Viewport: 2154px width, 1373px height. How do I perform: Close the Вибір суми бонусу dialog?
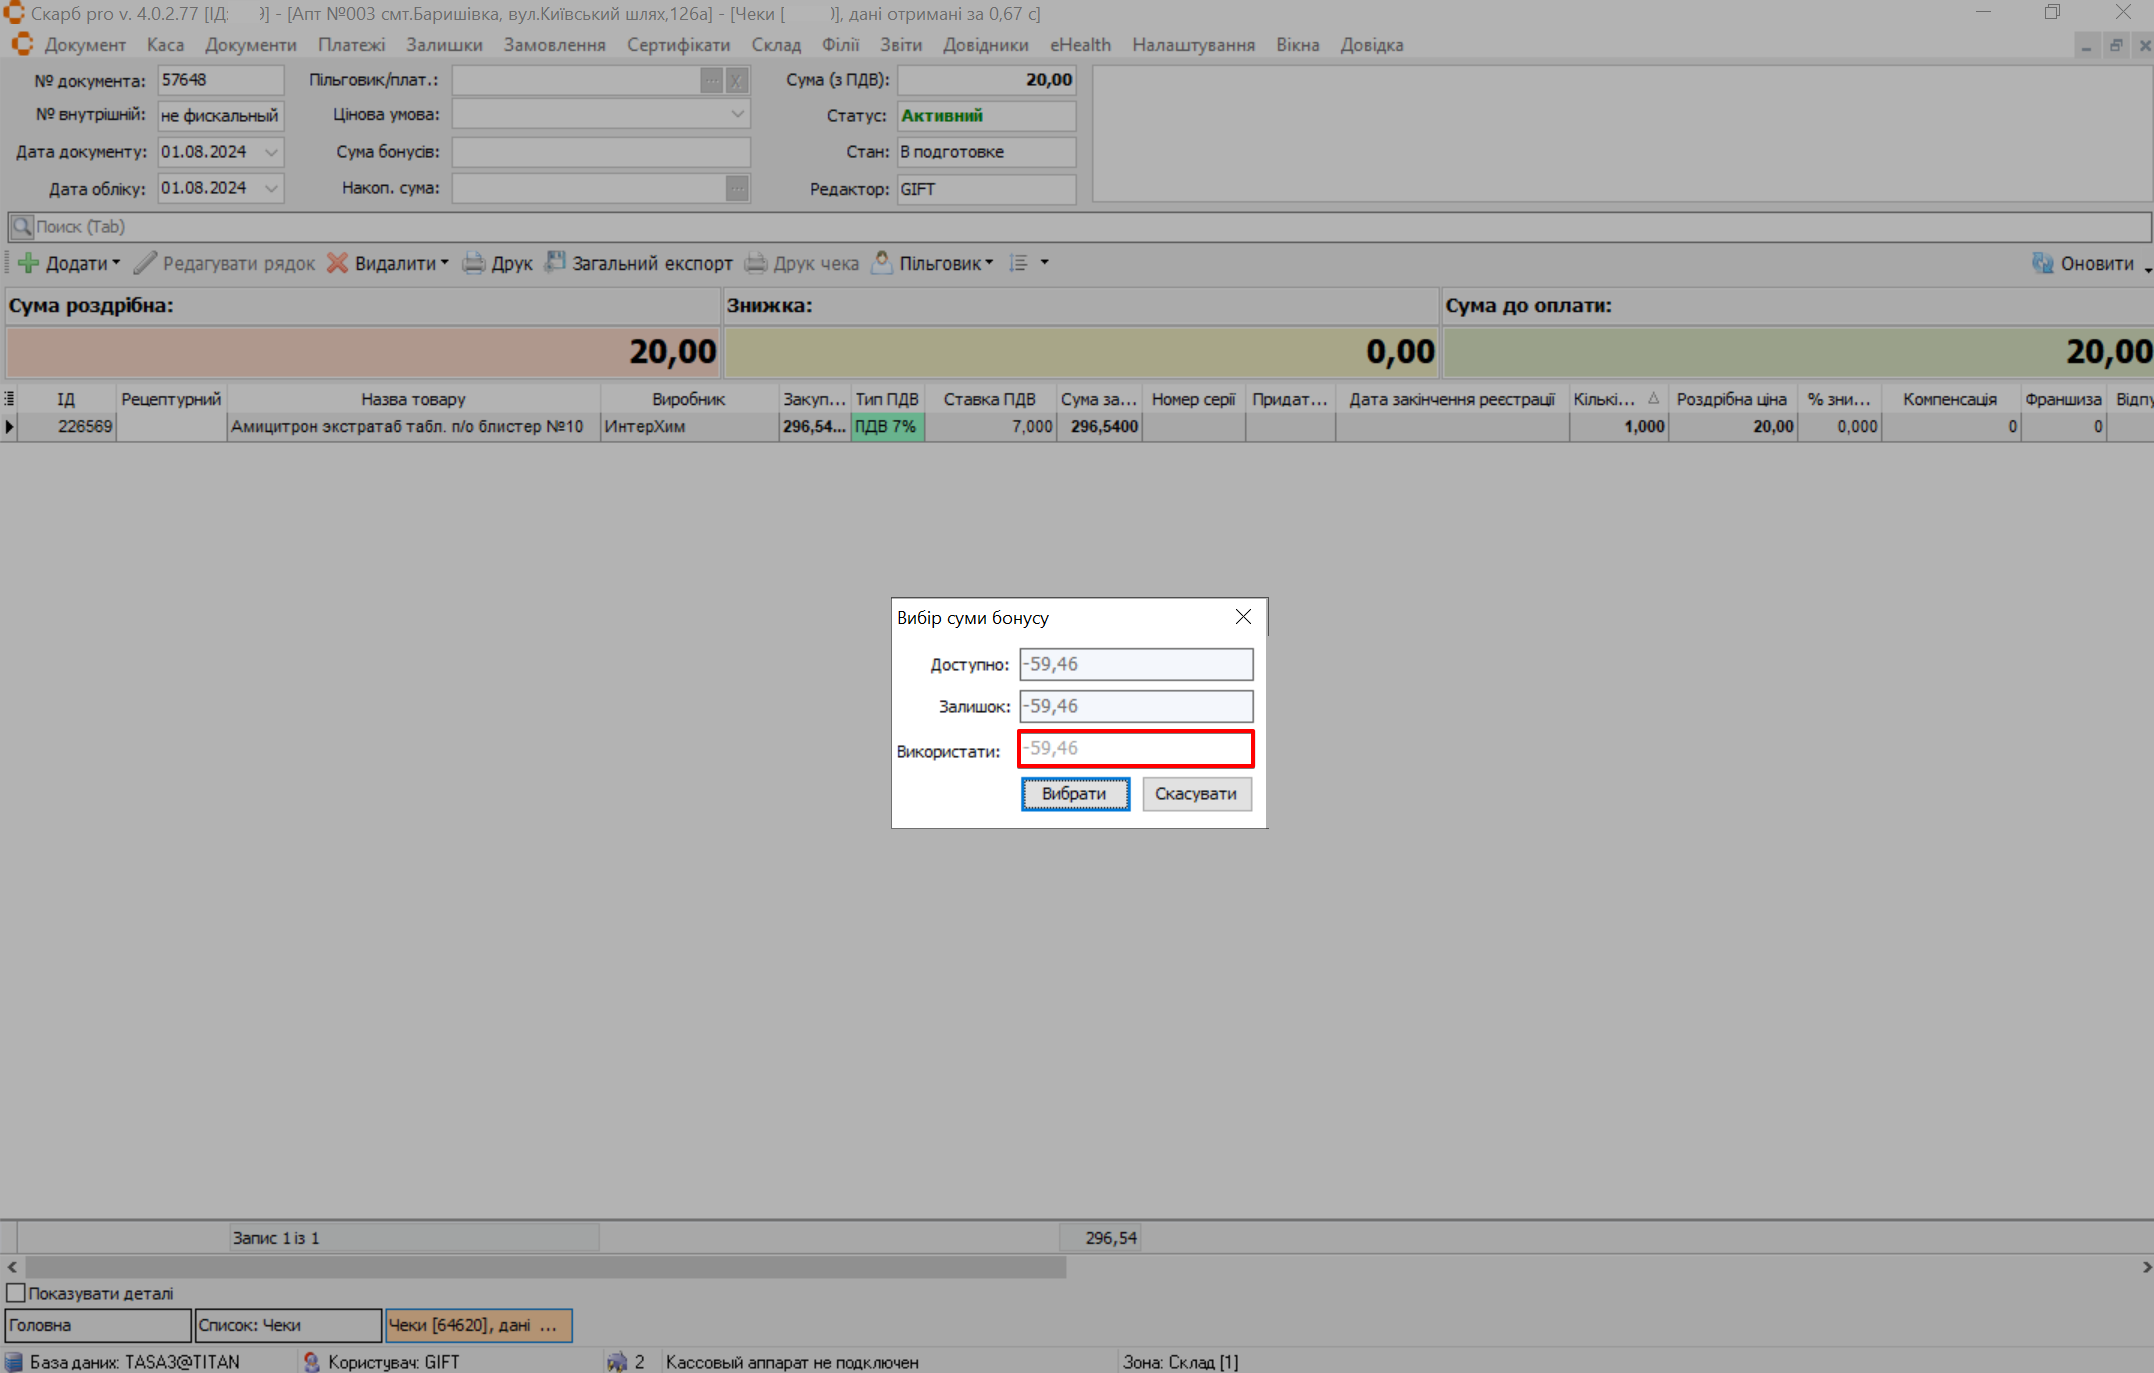[x=1243, y=617]
